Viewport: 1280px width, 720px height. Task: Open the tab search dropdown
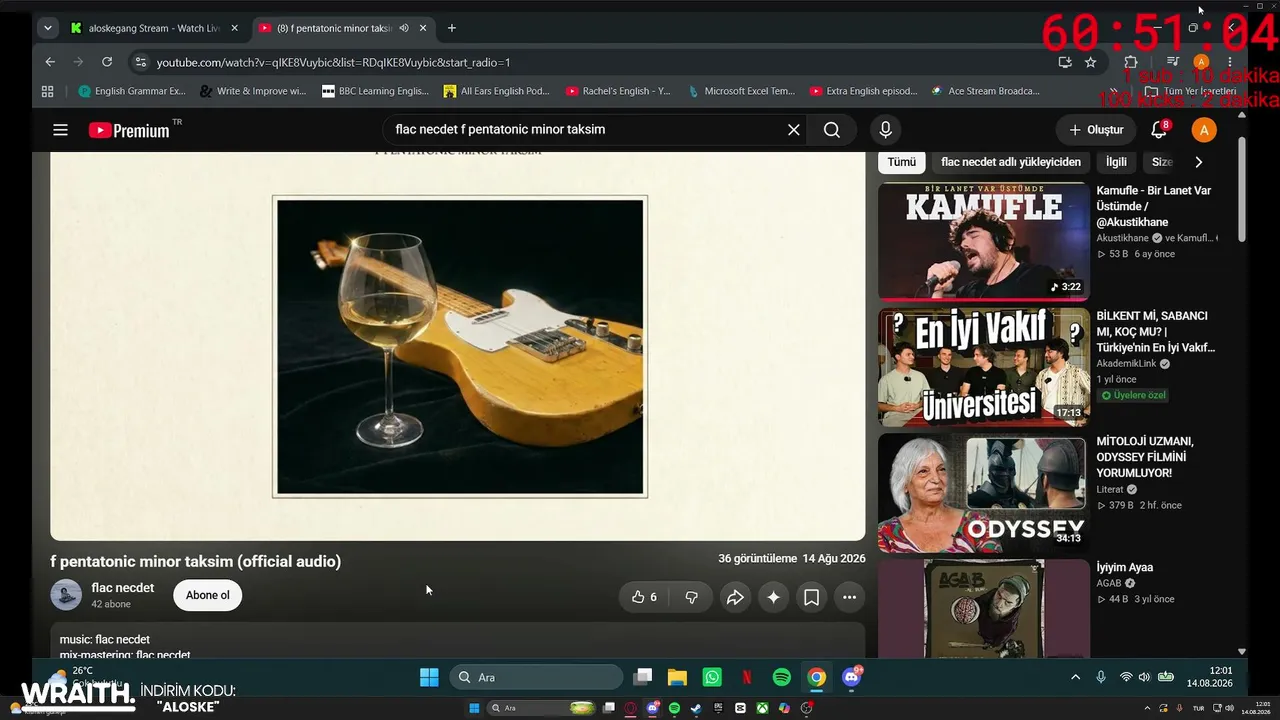click(x=47, y=28)
